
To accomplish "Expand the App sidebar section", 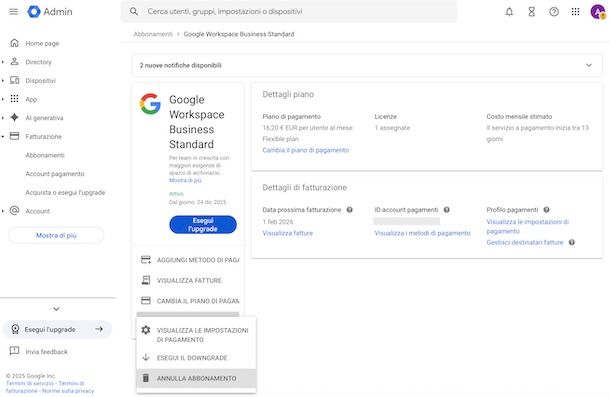I will [x=3, y=99].
